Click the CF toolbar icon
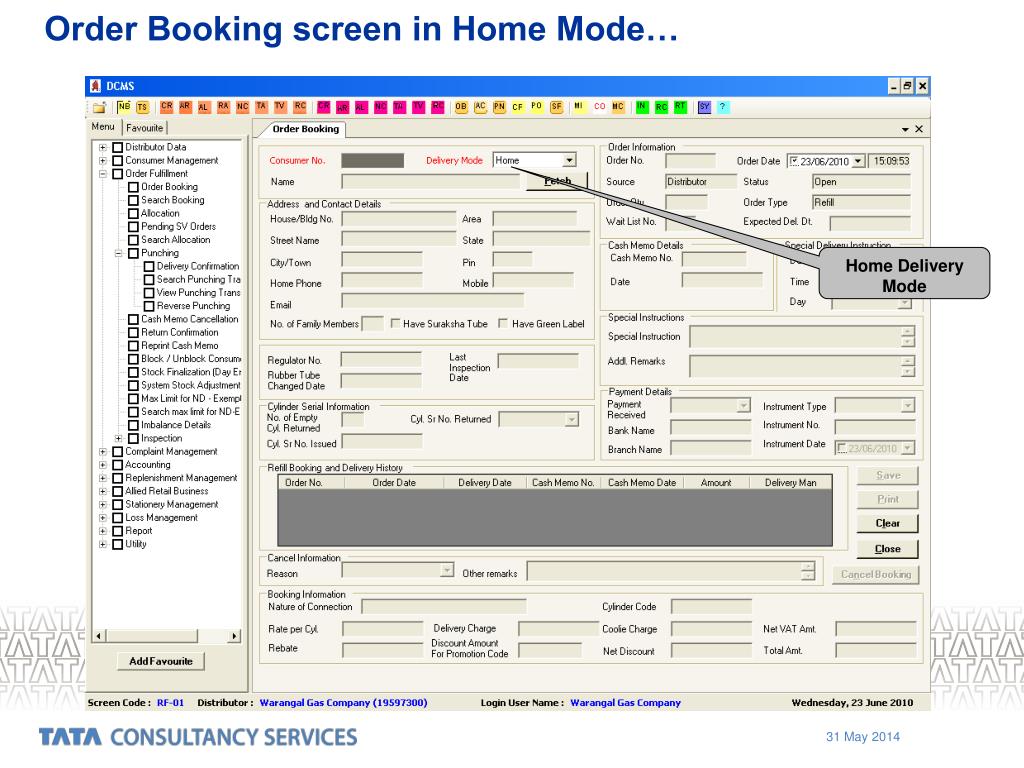The image size is (1024, 768). 518,106
